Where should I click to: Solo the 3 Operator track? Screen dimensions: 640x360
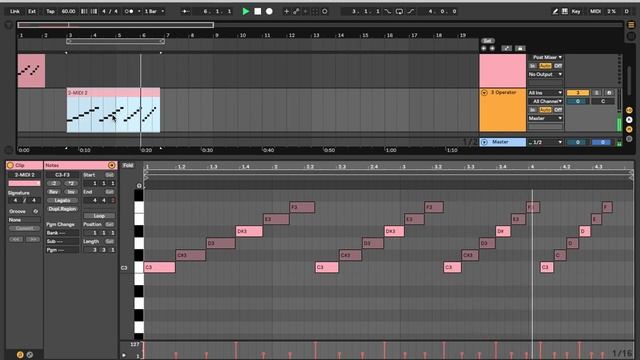click(596, 93)
